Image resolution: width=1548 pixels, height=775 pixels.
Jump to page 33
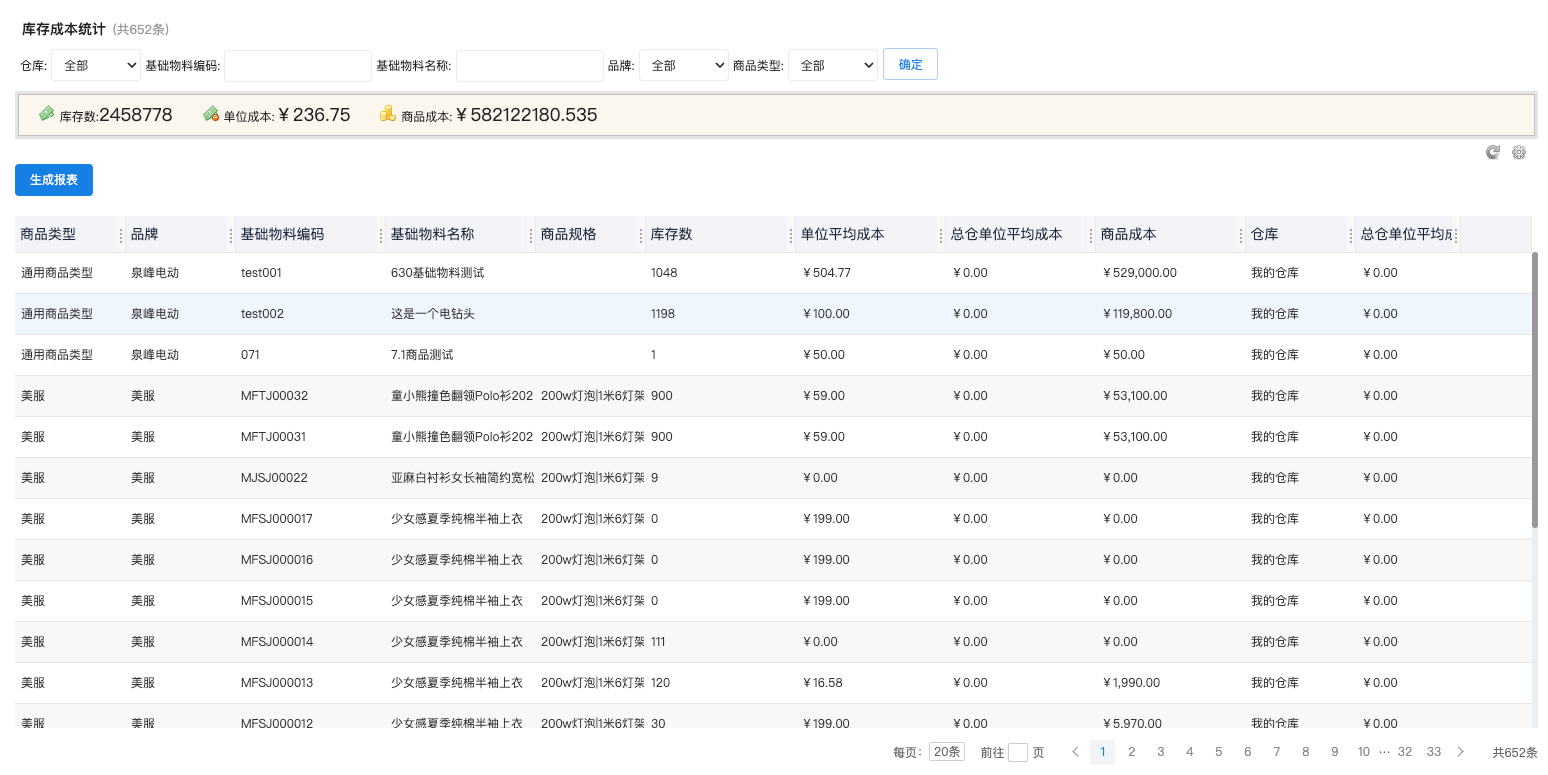tap(1434, 752)
